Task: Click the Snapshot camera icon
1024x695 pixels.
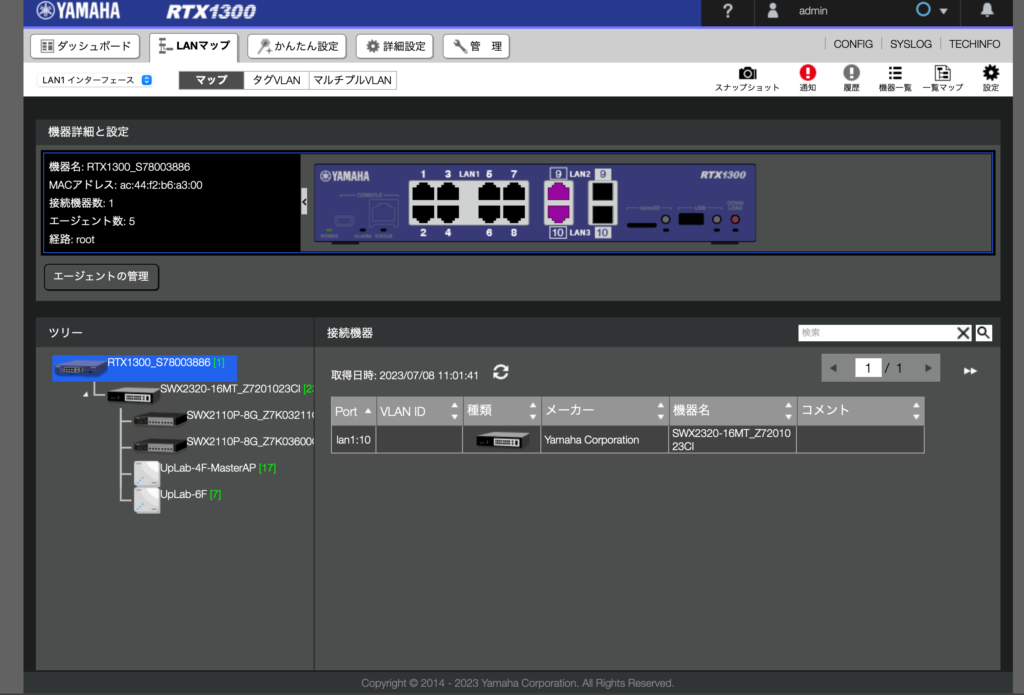Action: click(747, 74)
